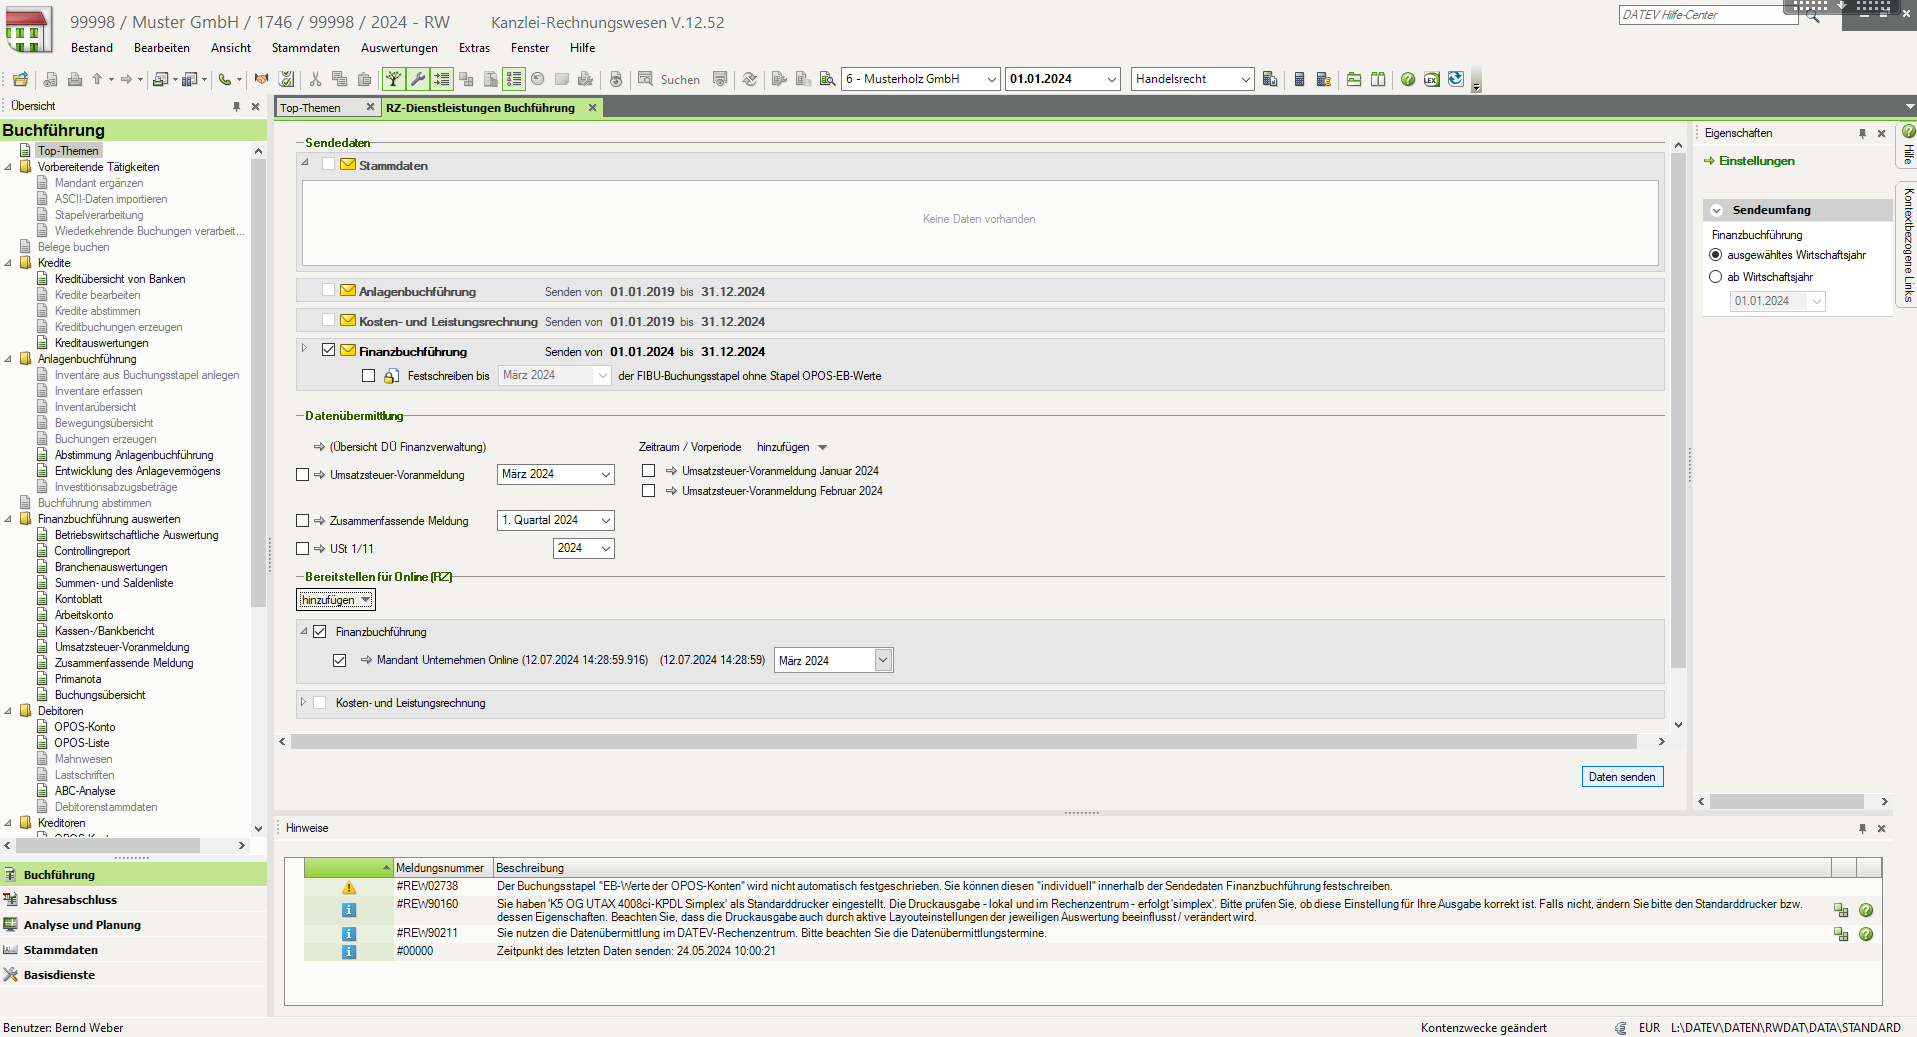Click the wrench tool icon in toolbar

[418, 79]
